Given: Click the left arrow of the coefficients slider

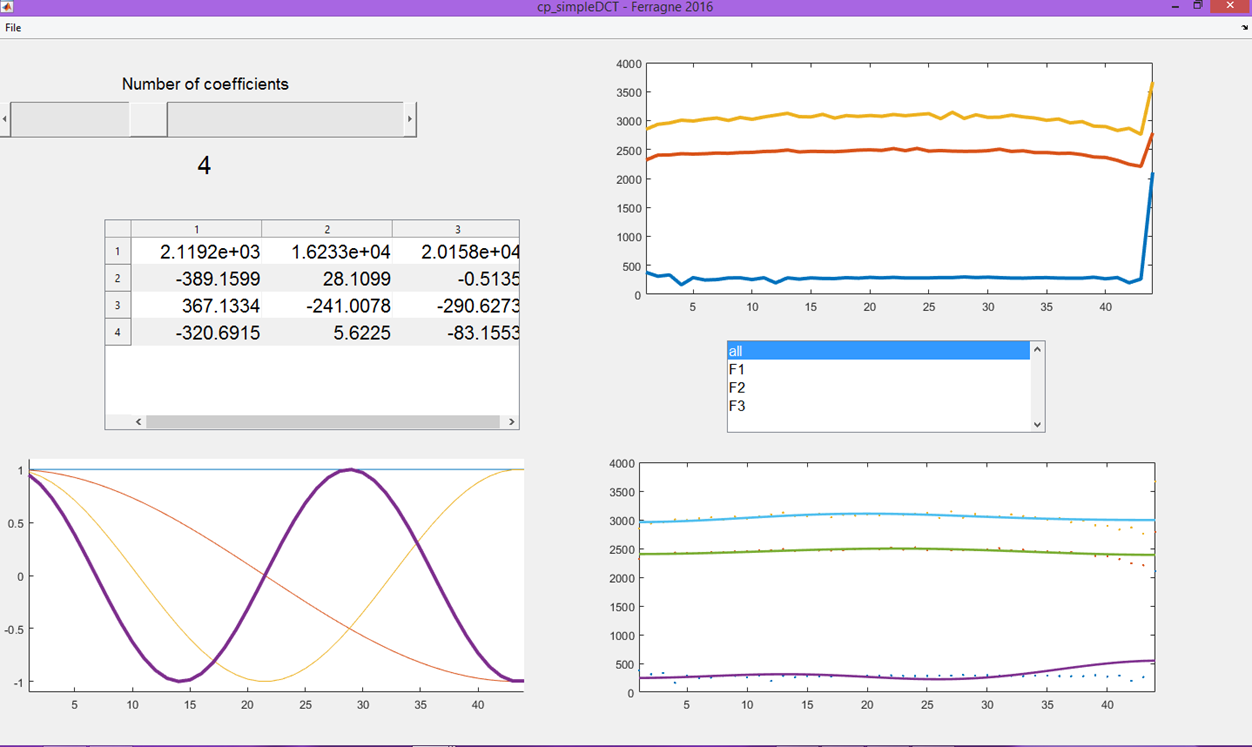Looking at the screenshot, I should [4, 118].
